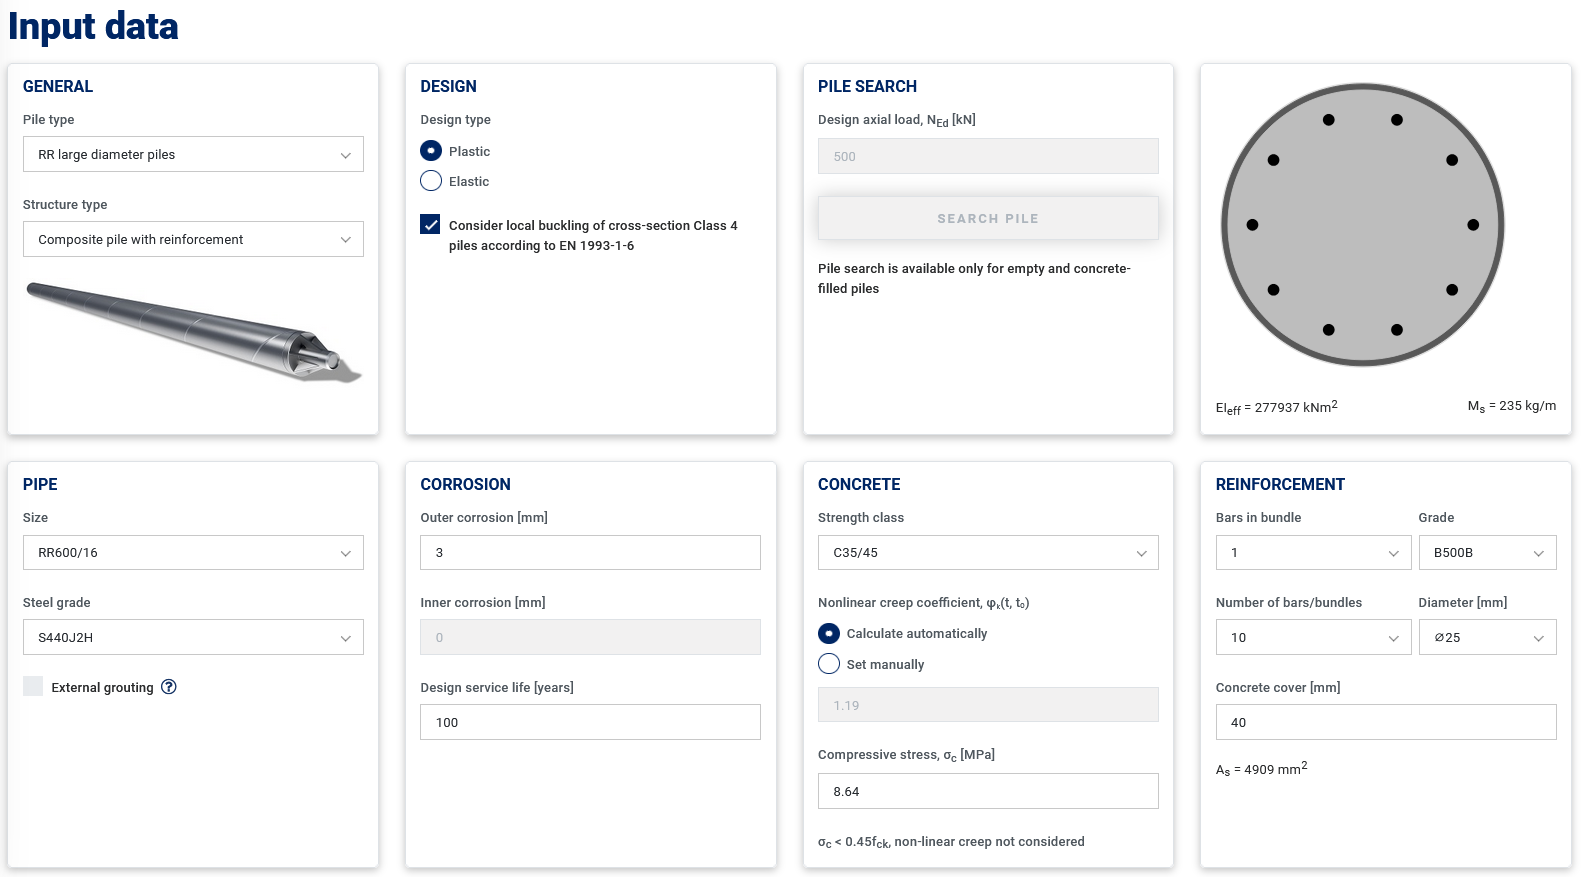1584x877 pixels.
Task: Choose Set manually for creep coefficient
Action: [829, 664]
